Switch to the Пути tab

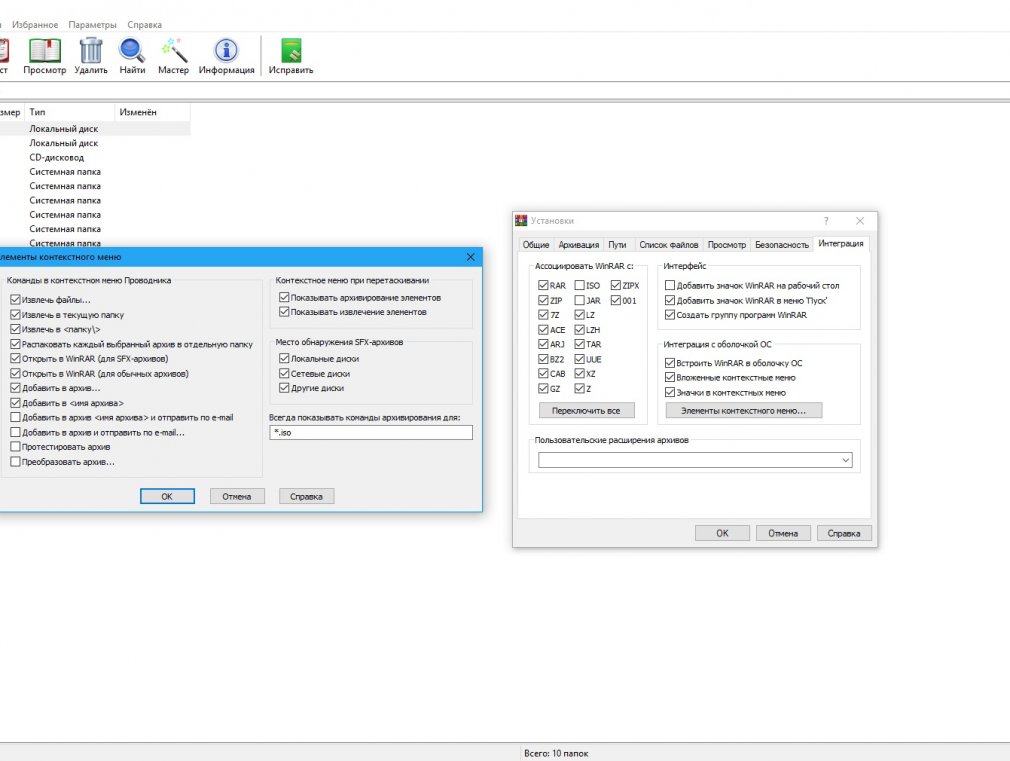[617, 245]
